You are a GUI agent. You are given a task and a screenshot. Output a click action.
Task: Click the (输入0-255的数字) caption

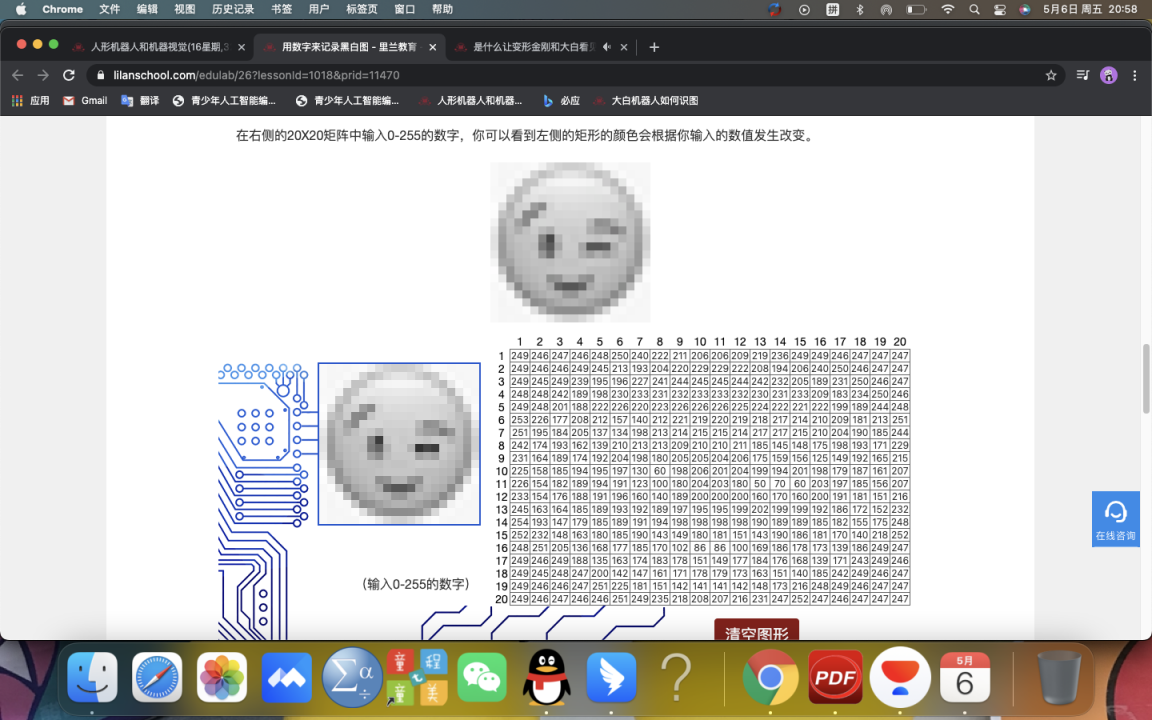click(x=416, y=584)
